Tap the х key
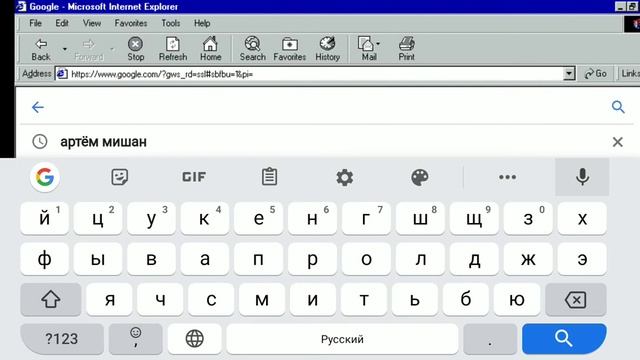 pyautogui.click(x=582, y=219)
